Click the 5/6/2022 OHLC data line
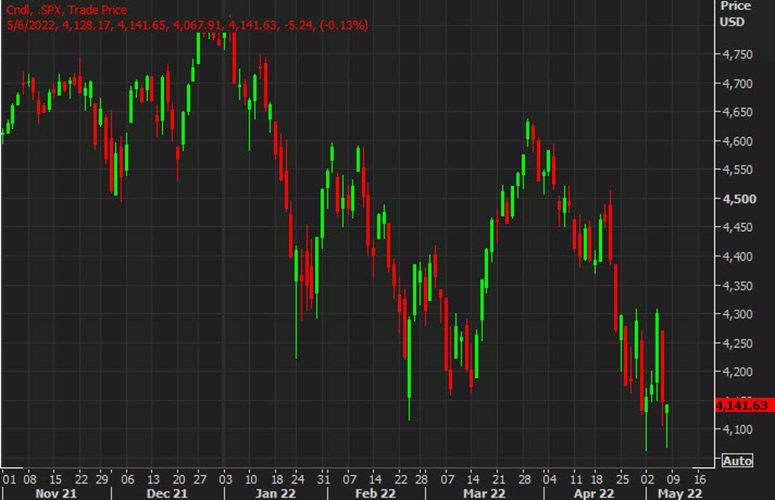Viewport: 775px width, 500px height. (187, 25)
